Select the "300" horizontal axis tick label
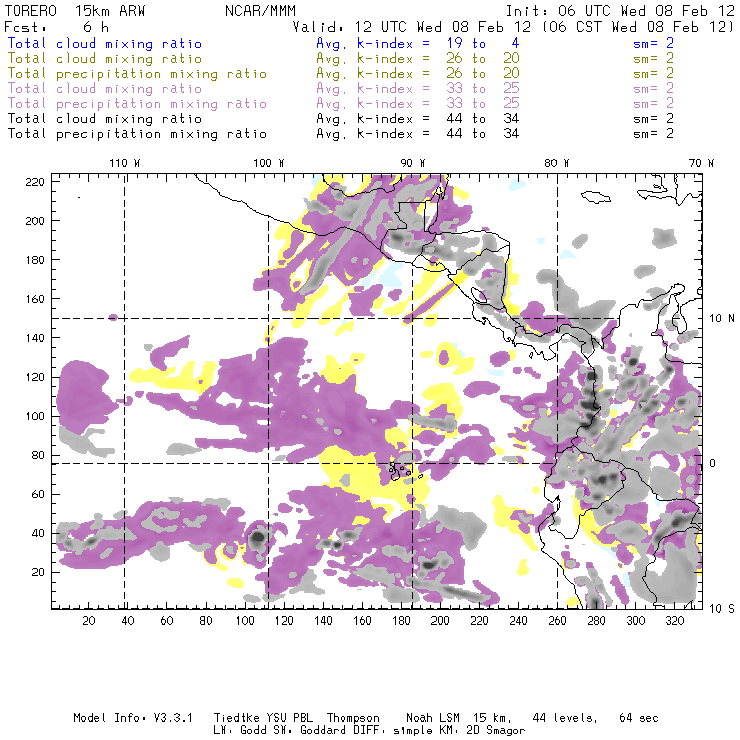Viewport: 740px width, 740px height. [x=636, y=621]
